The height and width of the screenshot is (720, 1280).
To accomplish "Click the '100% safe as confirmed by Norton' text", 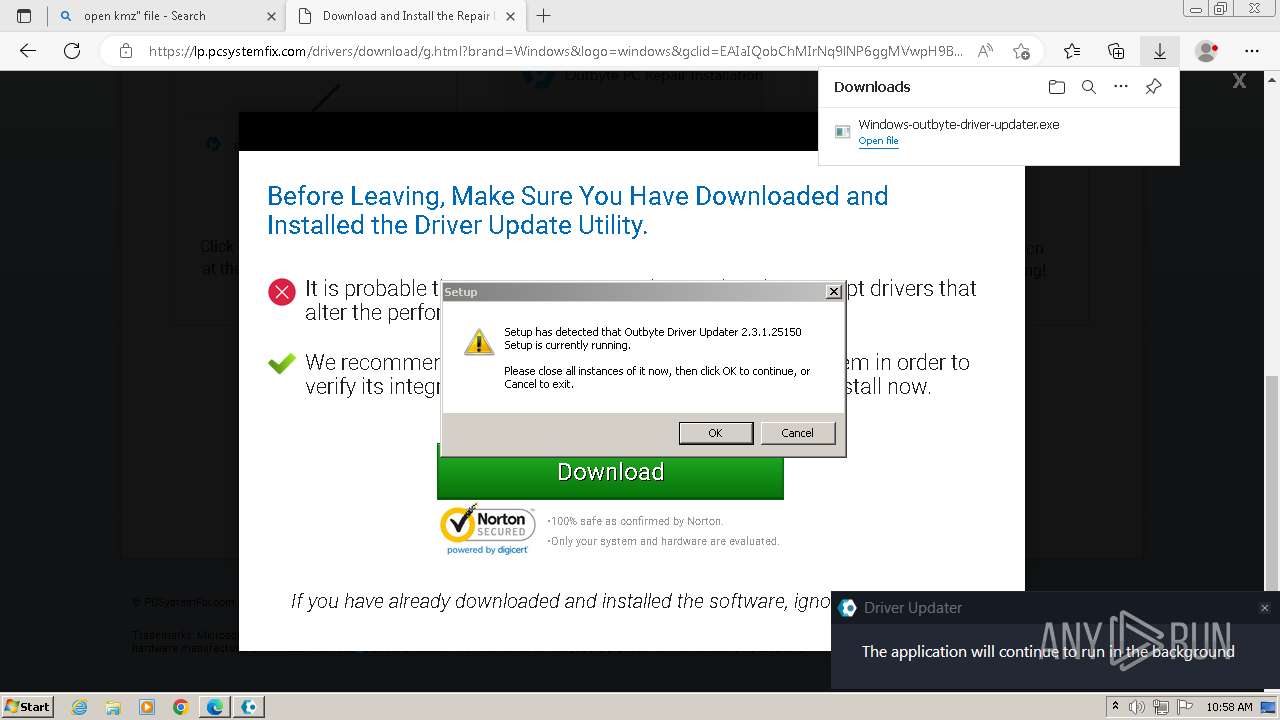I will [635, 521].
